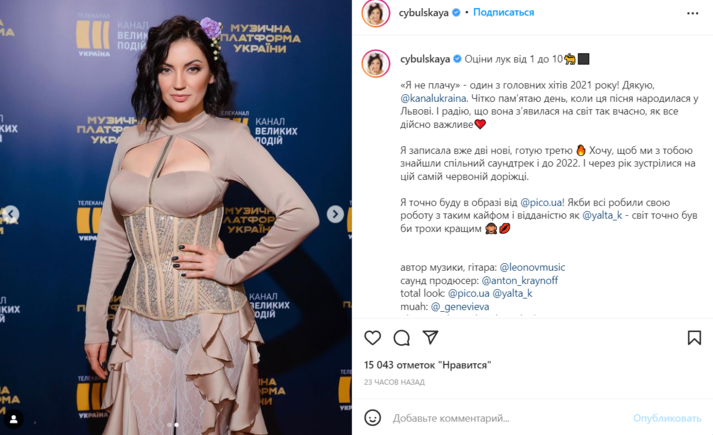Like the post with the heart icon

372,338
